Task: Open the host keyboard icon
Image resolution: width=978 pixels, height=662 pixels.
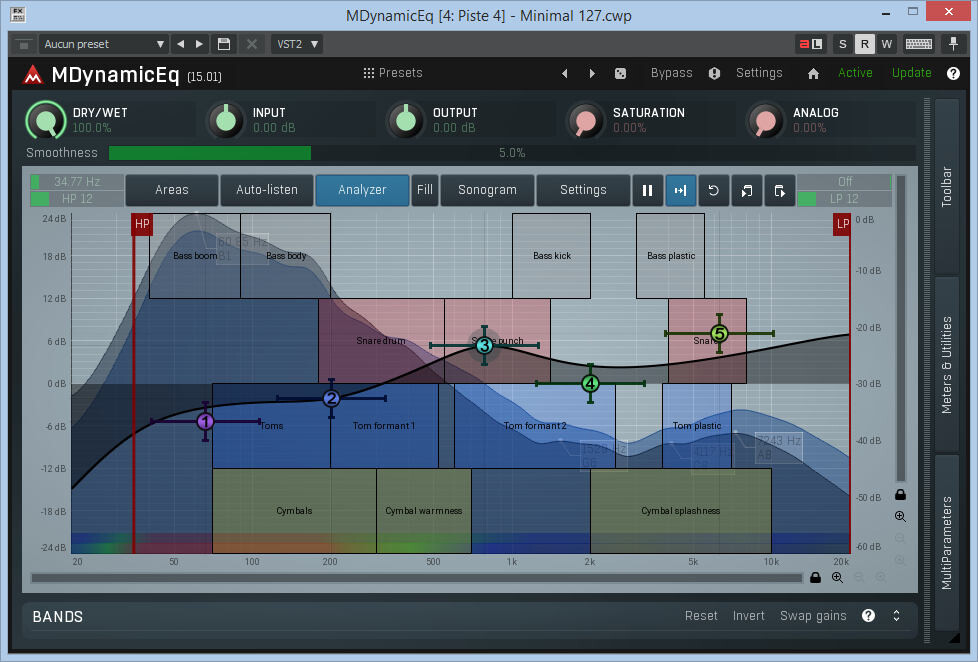Action: tap(918, 44)
